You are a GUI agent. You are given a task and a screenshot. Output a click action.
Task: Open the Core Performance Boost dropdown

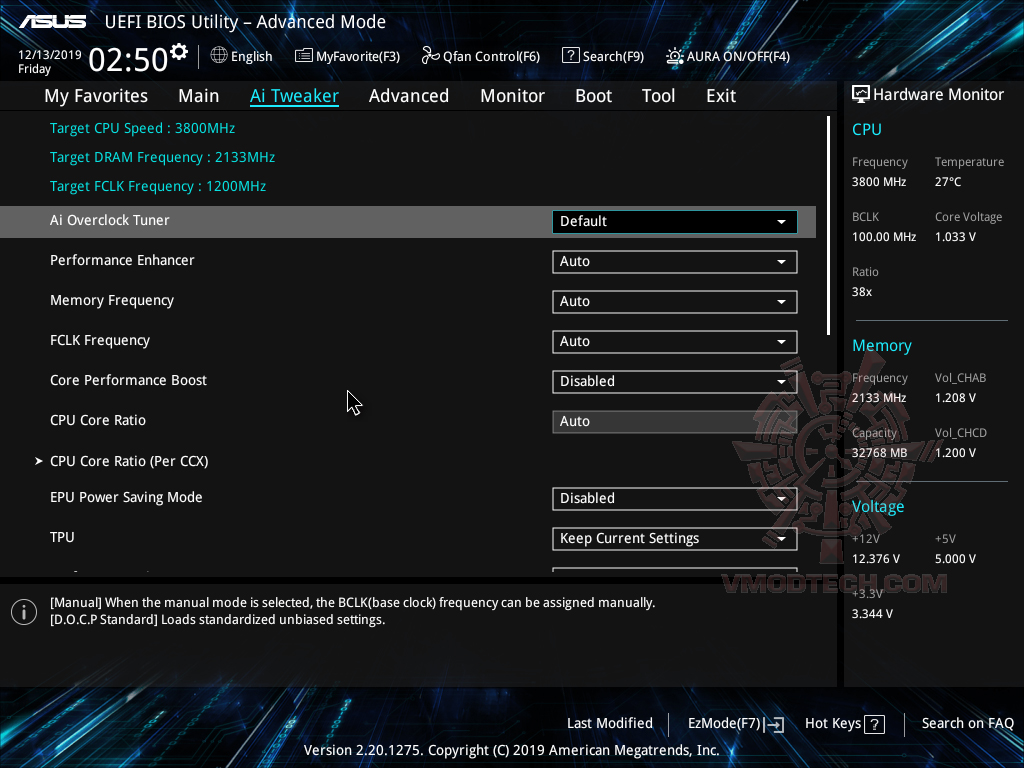point(675,381)
